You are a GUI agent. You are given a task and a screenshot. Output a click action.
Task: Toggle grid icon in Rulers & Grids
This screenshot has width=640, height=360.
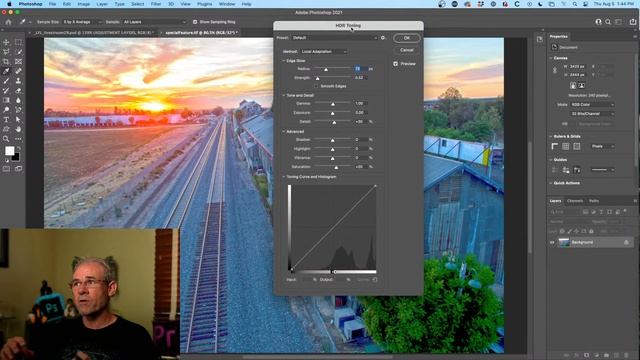tap(566, 146)
